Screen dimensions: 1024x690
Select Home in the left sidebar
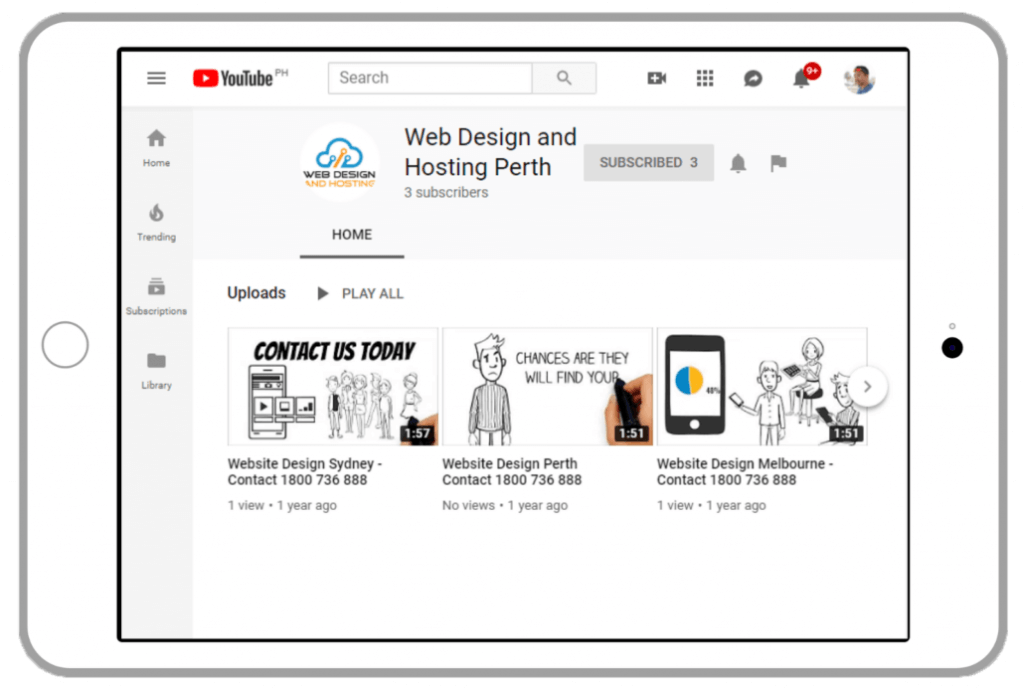(156, 145)
